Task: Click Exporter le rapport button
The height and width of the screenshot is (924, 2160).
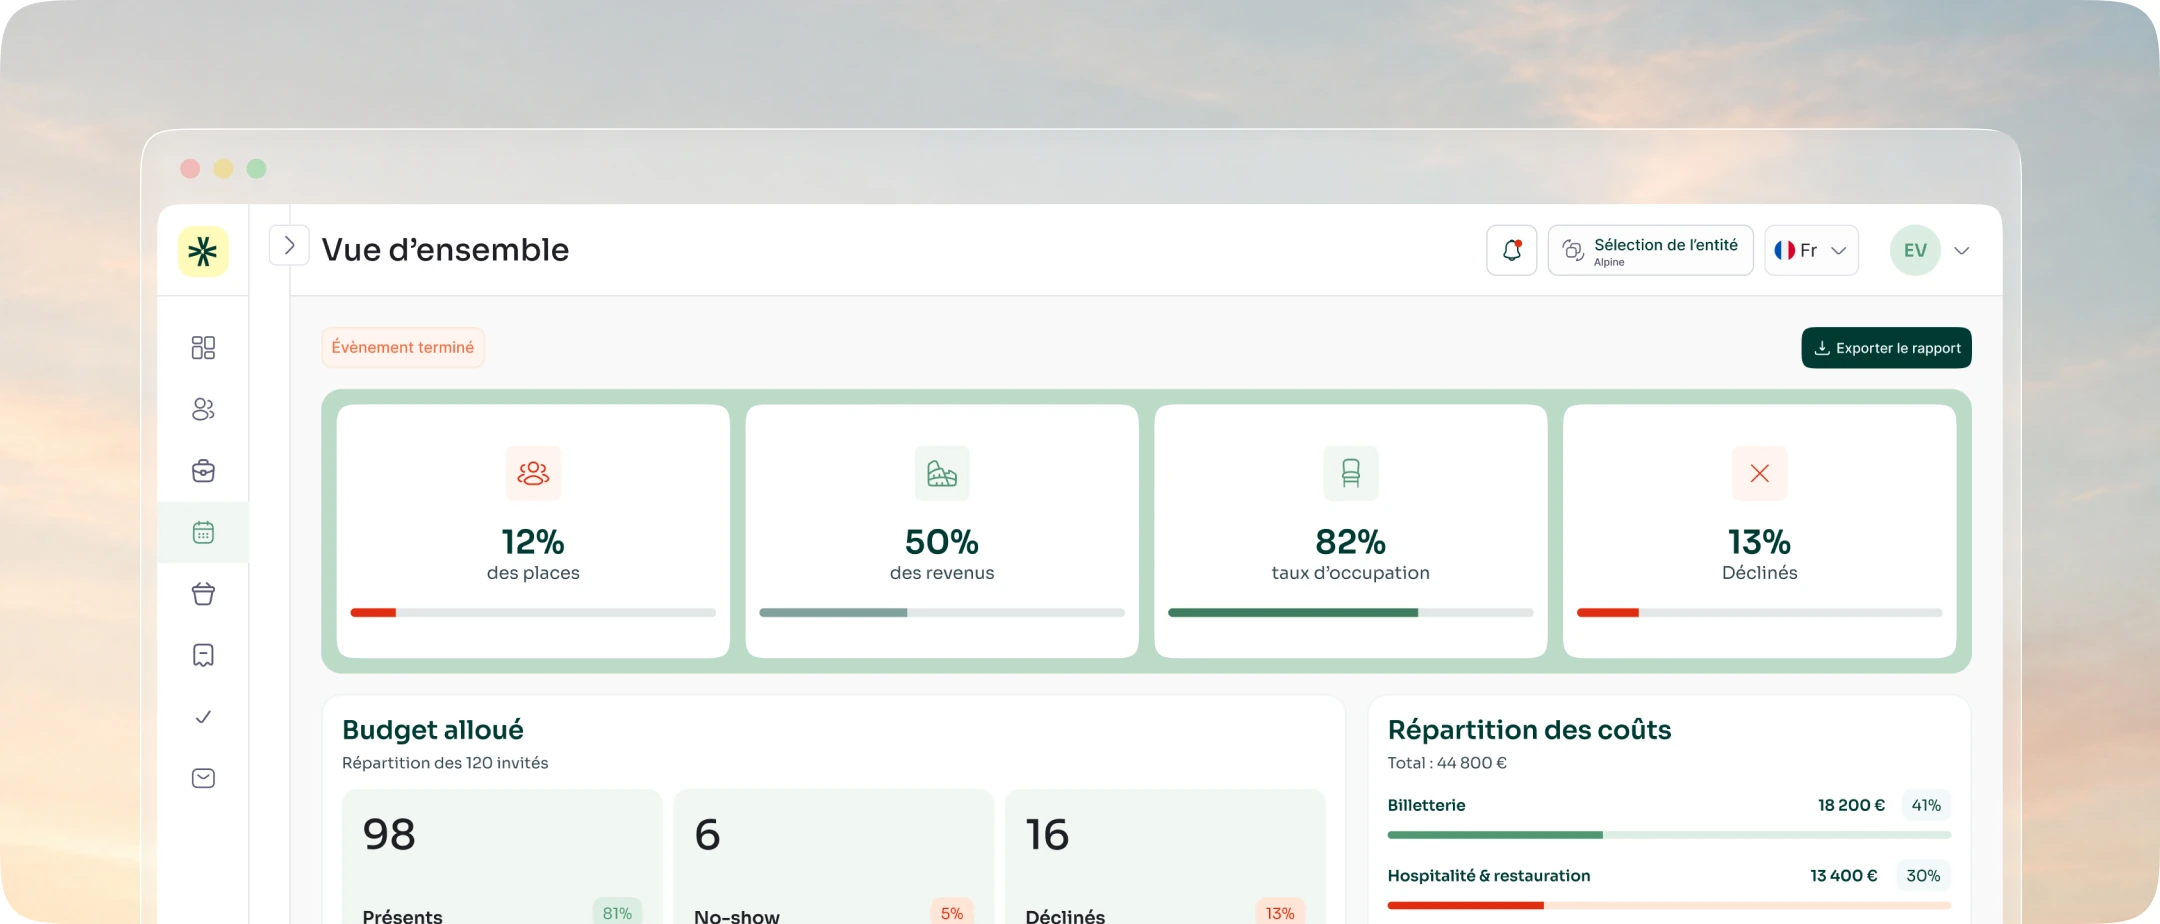Action: [x=1886, y=348]
